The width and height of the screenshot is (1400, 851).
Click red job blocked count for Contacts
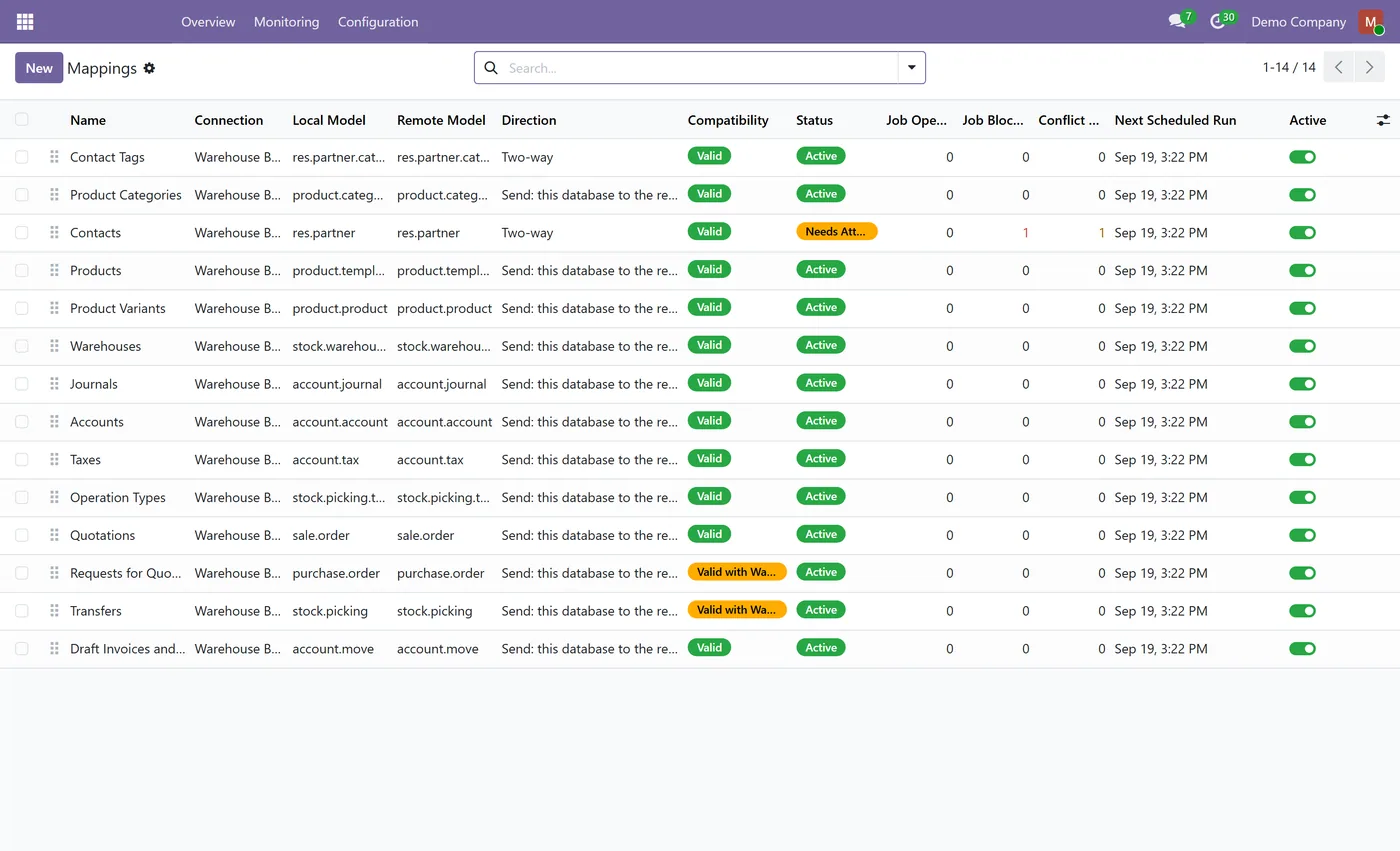coord(1025,233)
